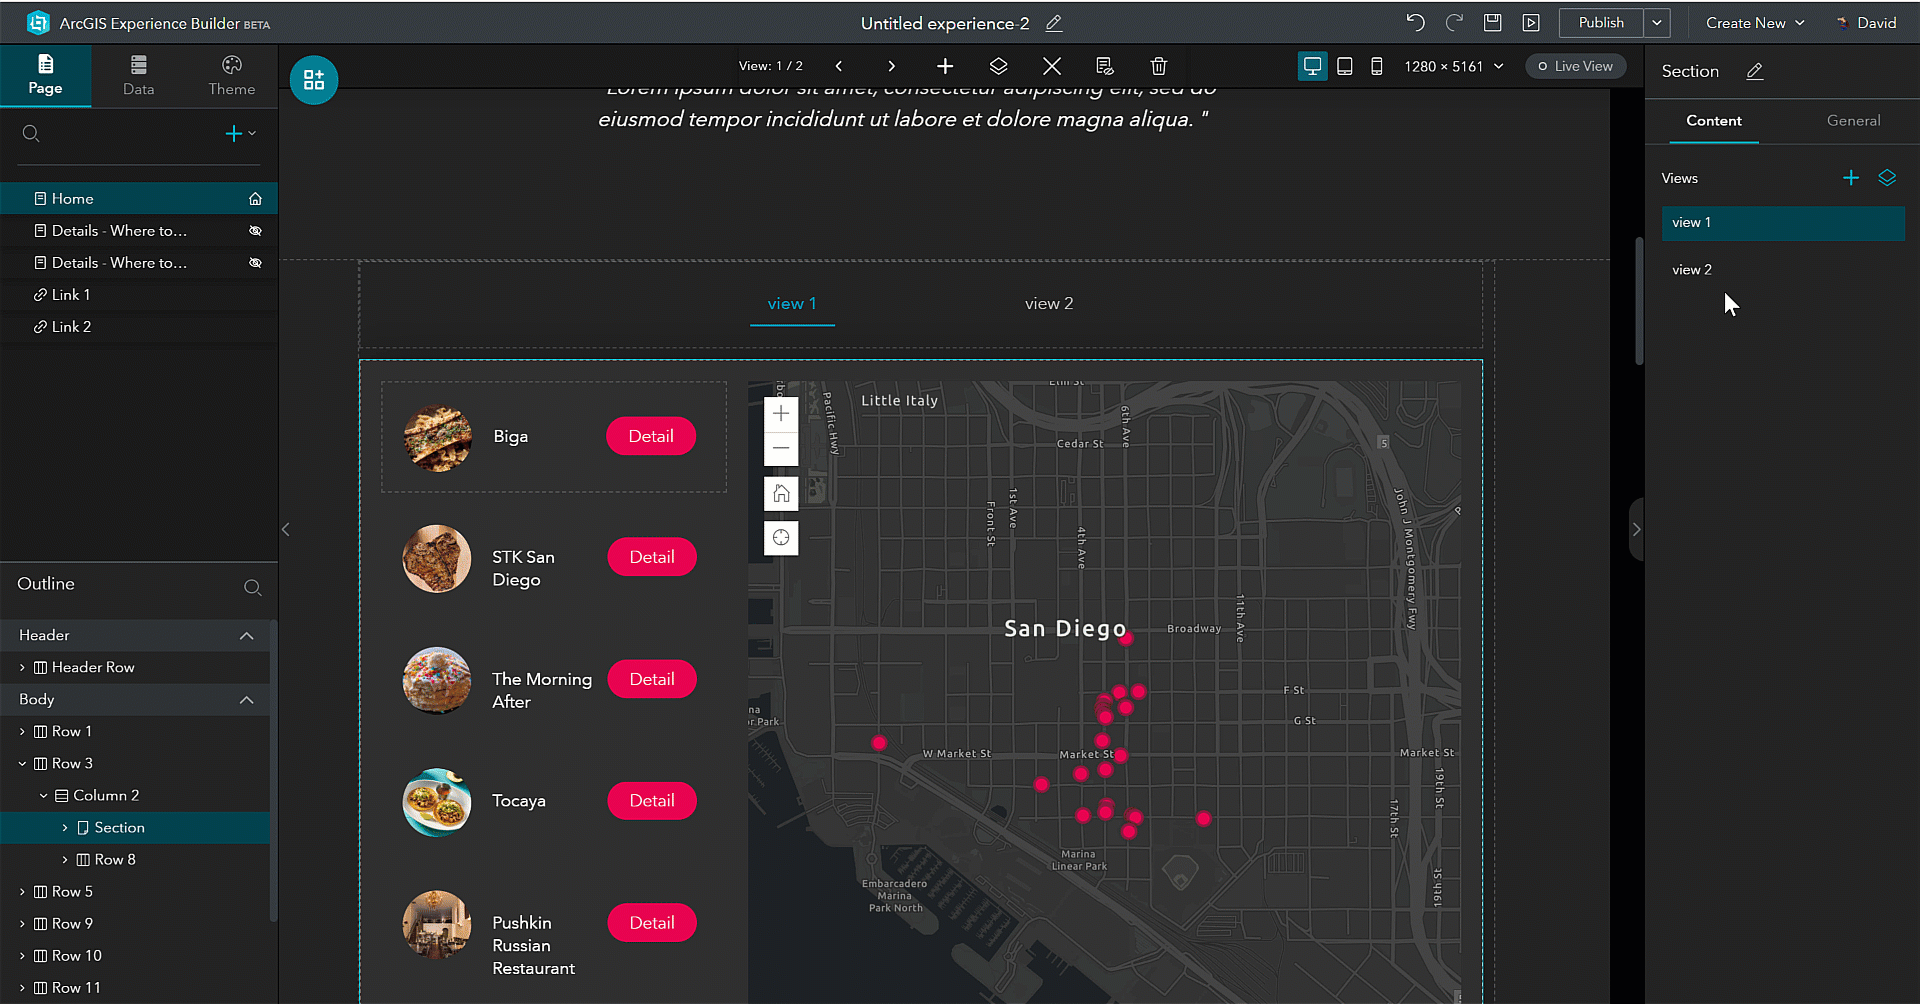Viewport: 1920px width, 1004px height.
Task: Rename Section with the pencil icon
Action: pyautogui.click(x=1755, y=71)
